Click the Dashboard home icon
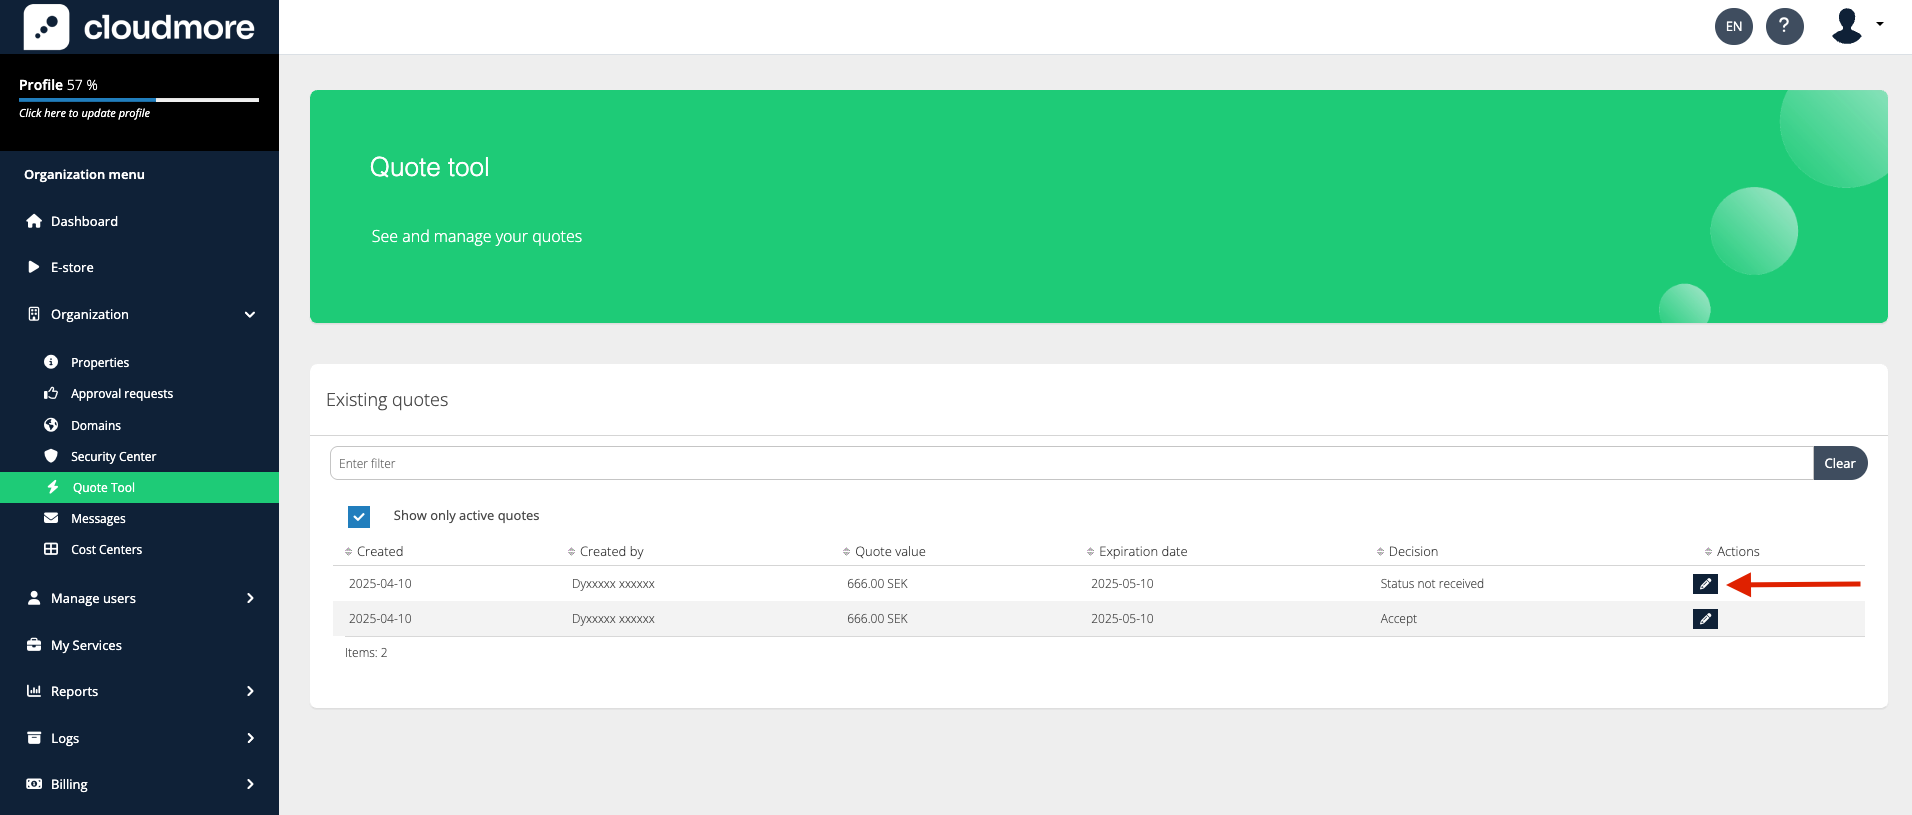1912x815 pixels. click(x=34, y=221)
